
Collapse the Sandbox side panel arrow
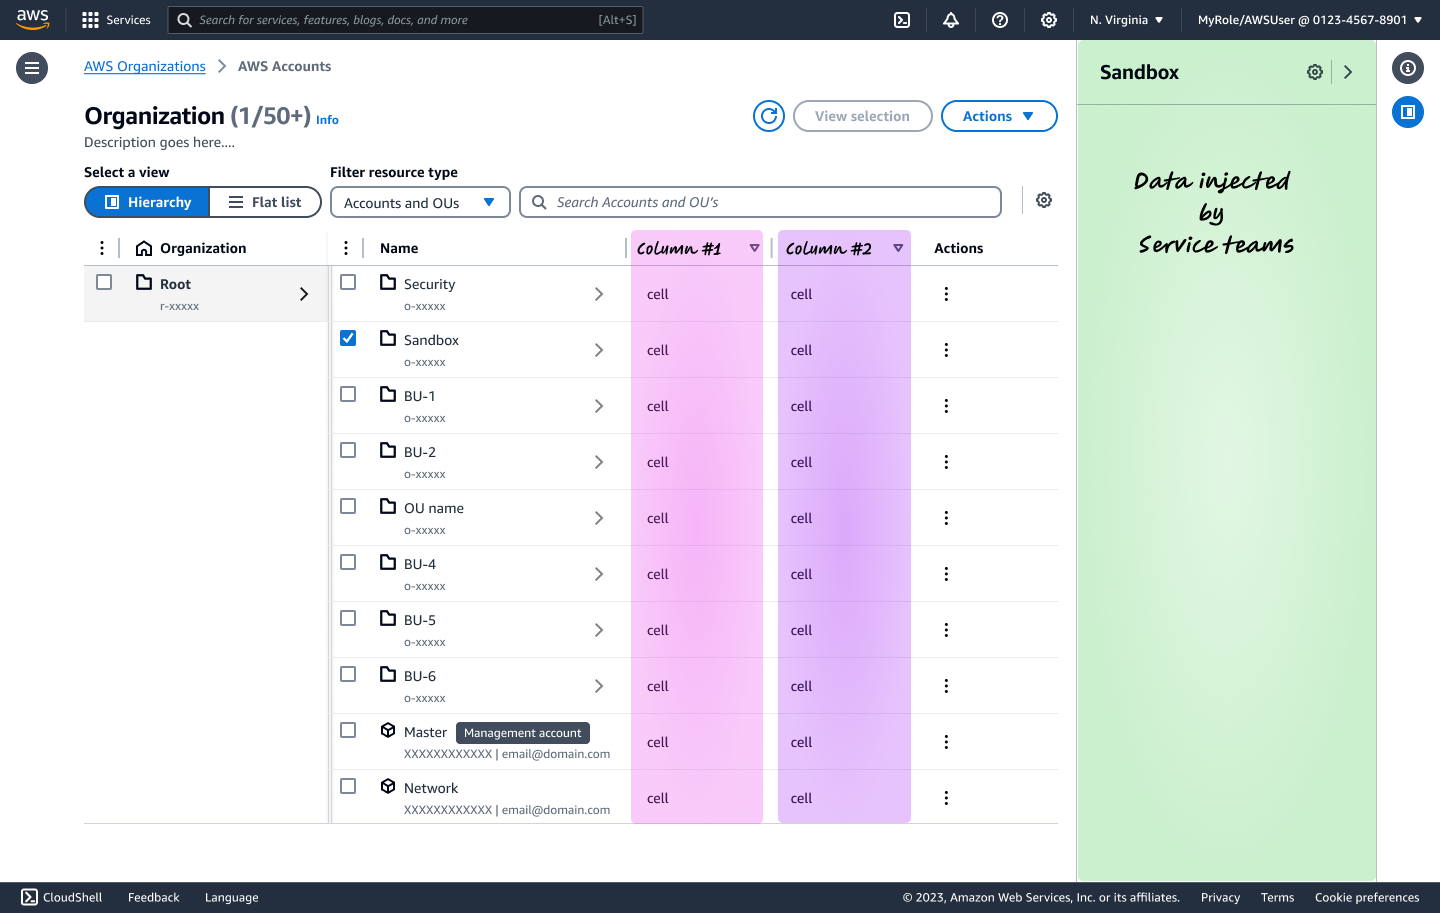click(x=1348, y=72)
